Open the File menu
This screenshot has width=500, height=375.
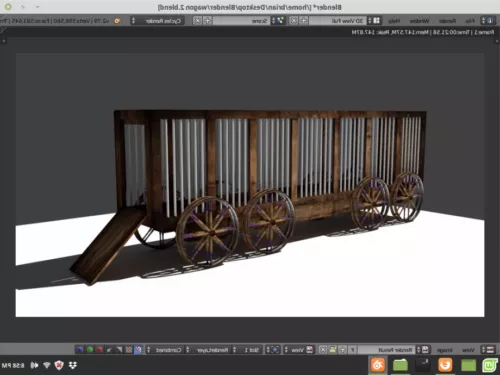click(x=470, y=21)
